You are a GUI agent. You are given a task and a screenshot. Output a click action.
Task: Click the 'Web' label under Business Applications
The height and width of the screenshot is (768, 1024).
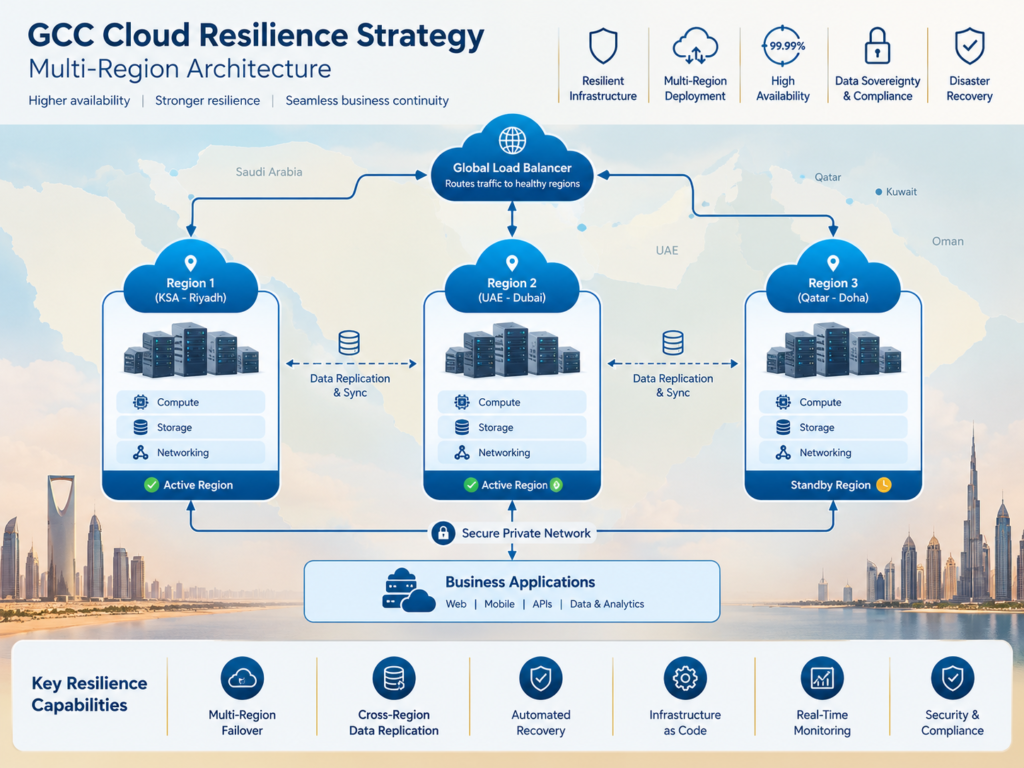pyautogui.click(x=456, y=604)
